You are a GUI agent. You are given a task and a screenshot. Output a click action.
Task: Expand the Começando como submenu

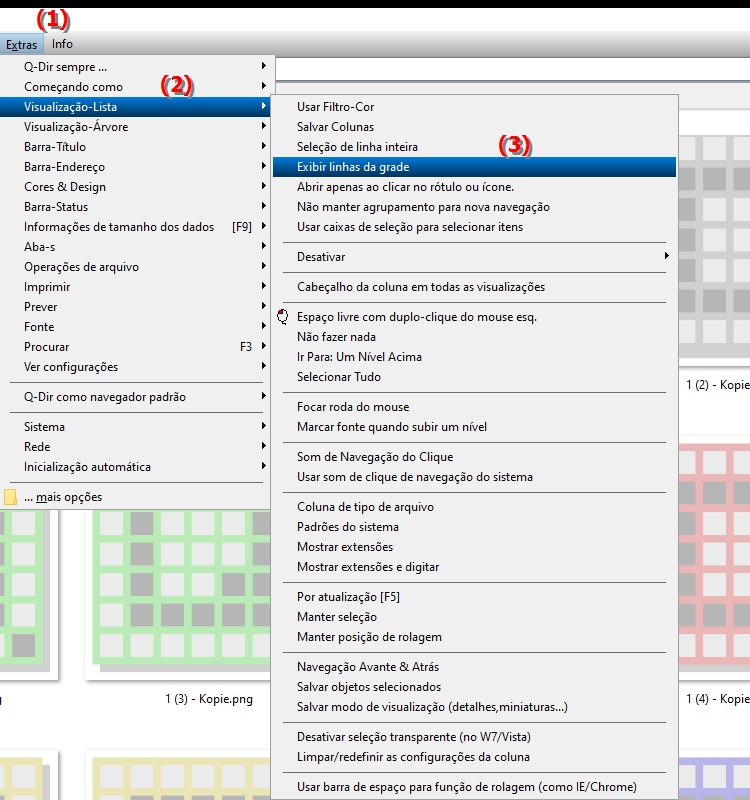coord(136,87)
